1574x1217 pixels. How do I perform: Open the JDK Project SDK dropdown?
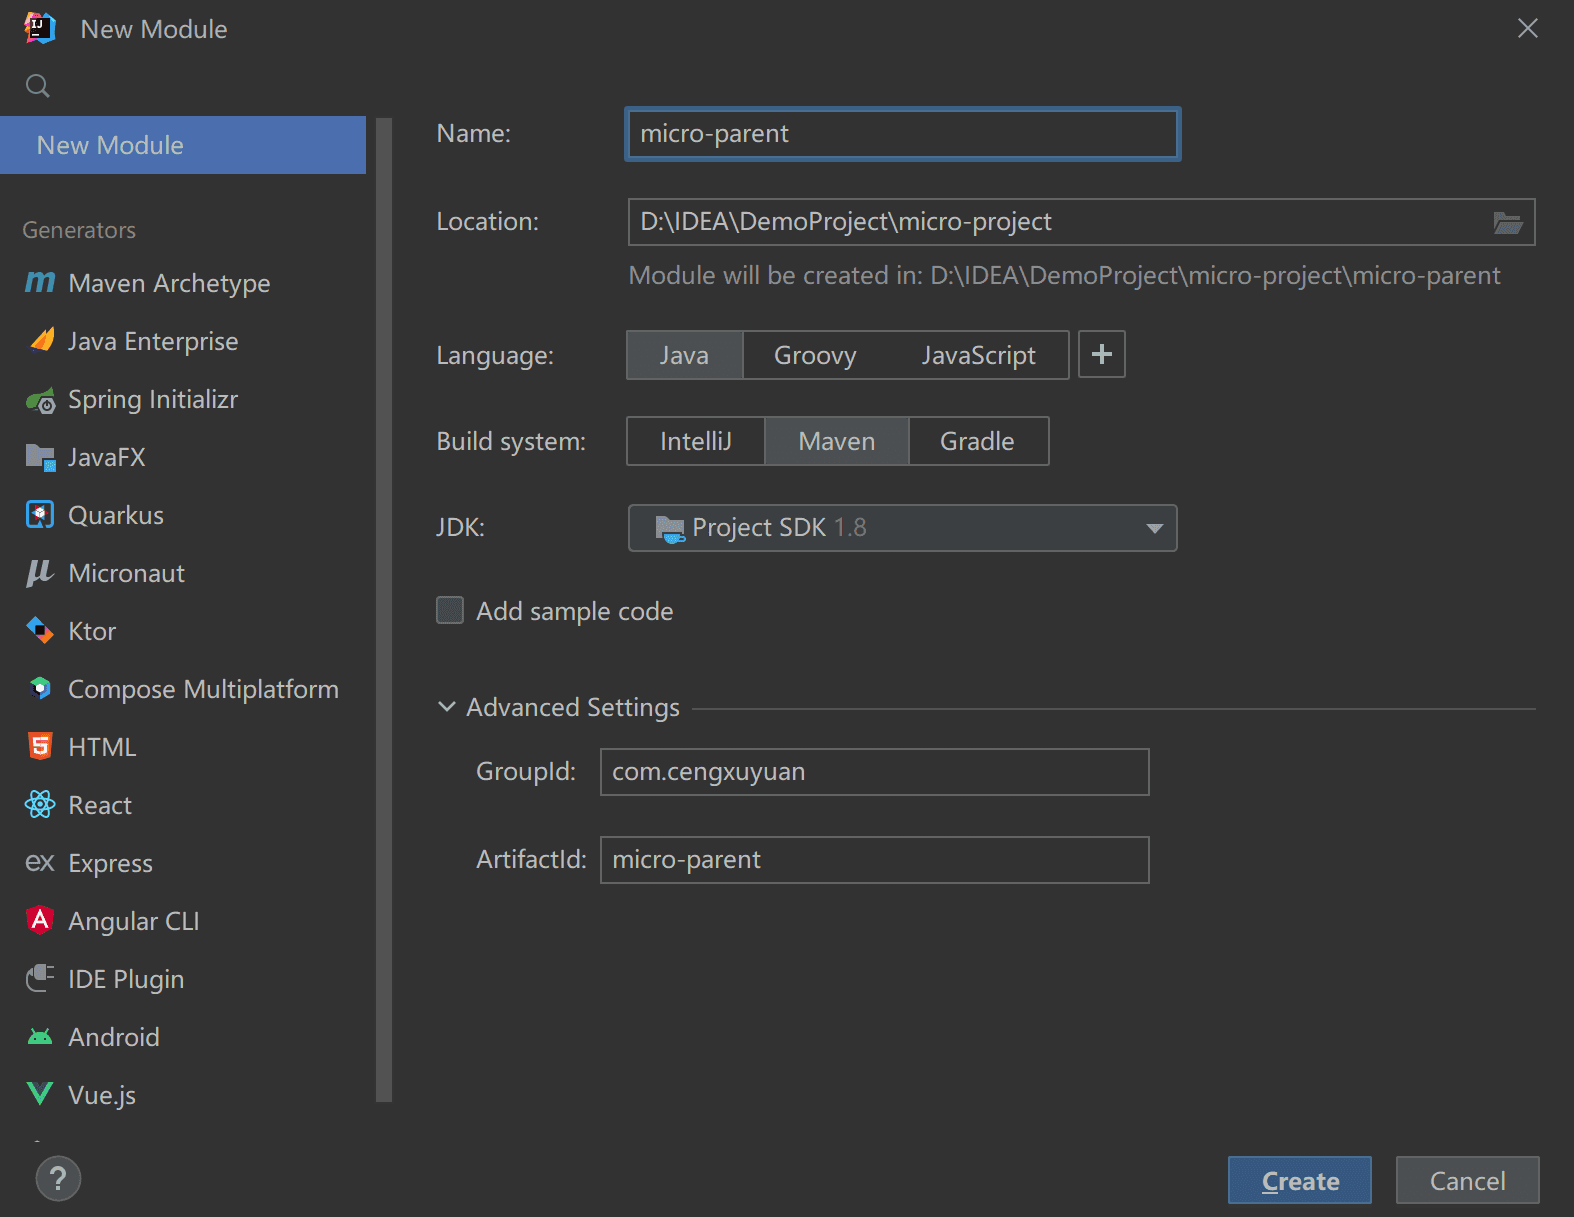902,528
